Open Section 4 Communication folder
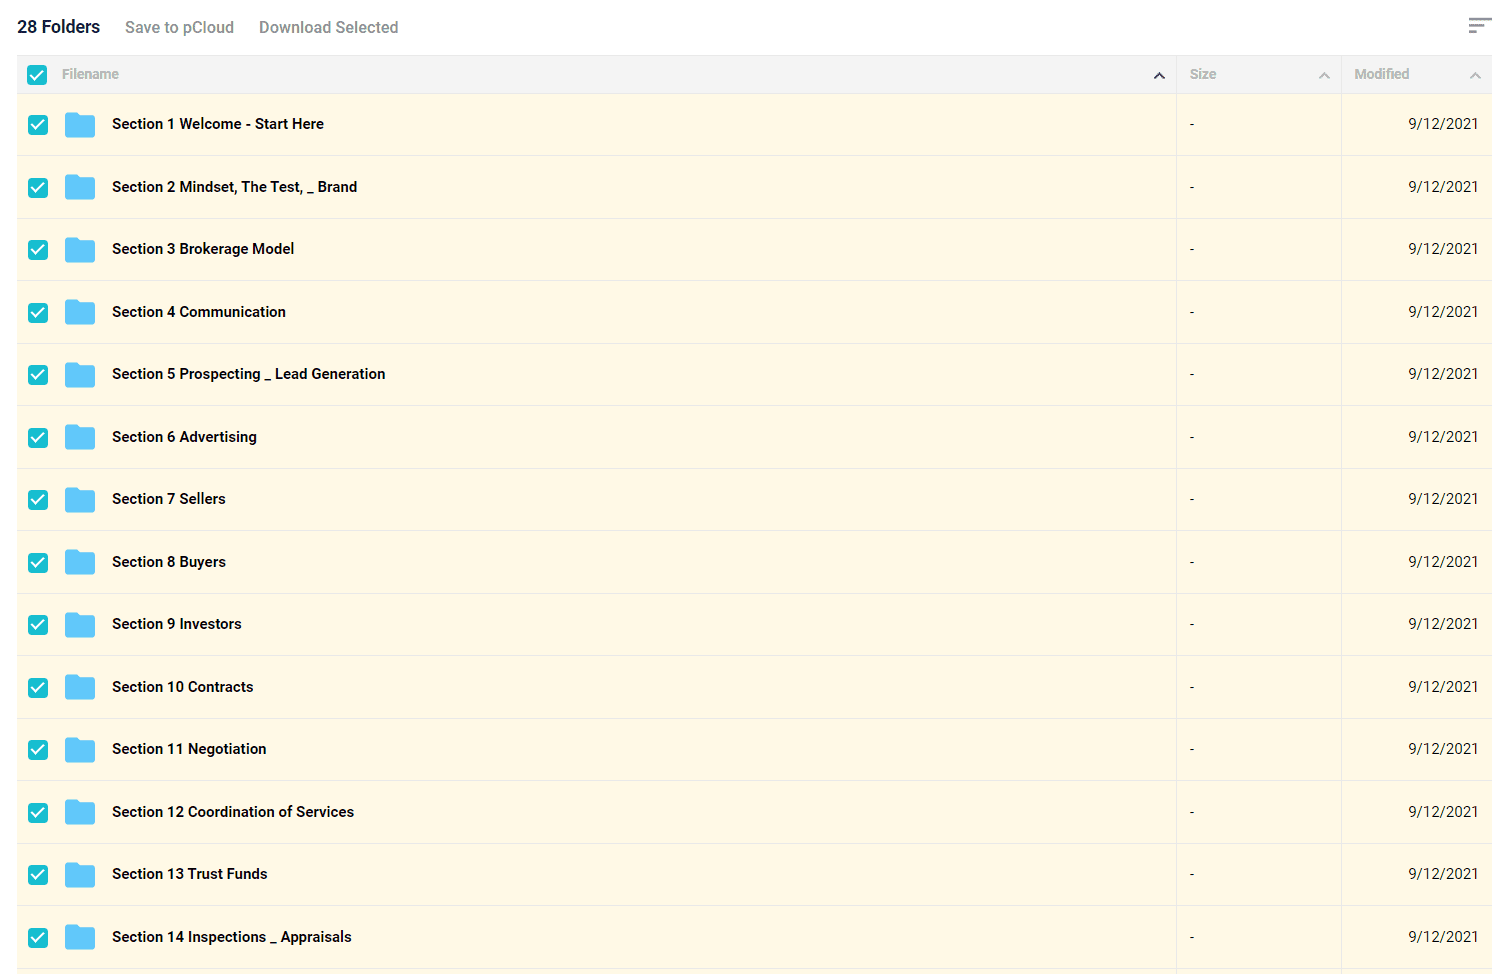 (199, 312)
